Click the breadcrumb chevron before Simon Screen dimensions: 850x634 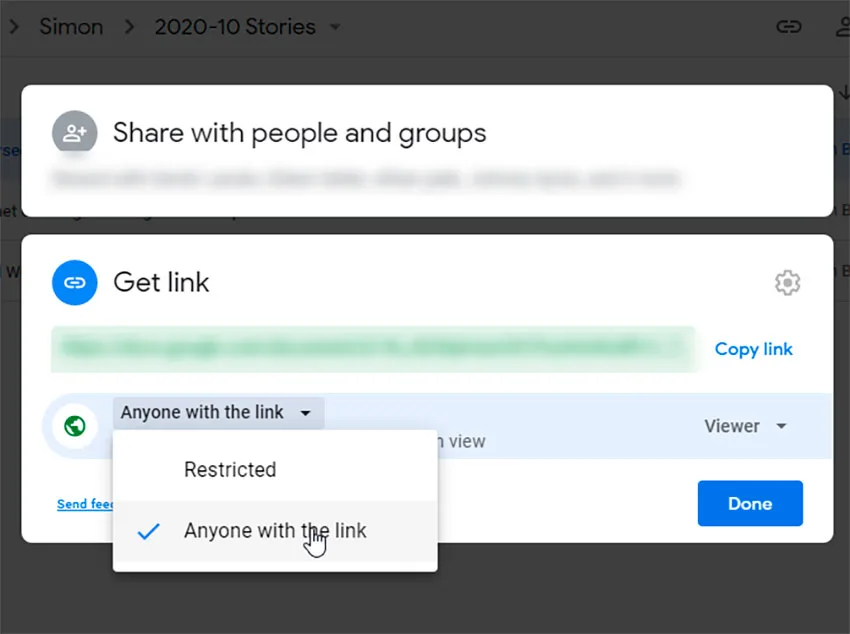click(15, 27)
